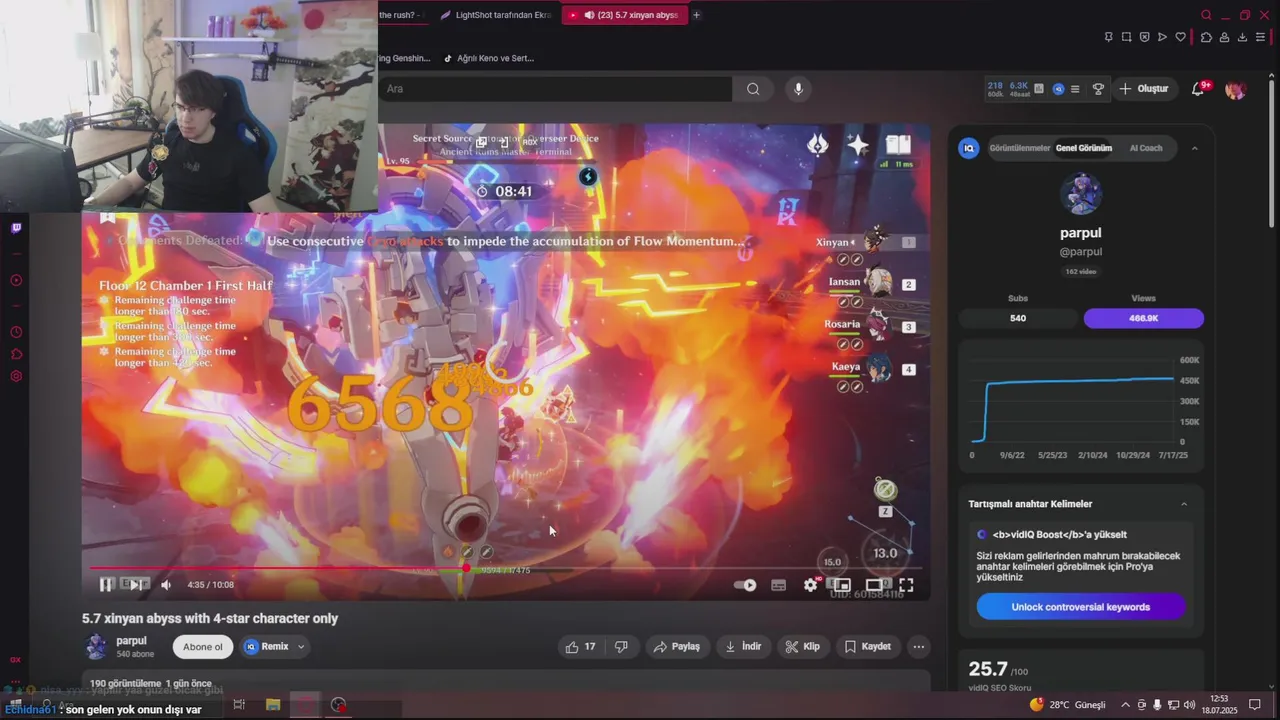Click the Paylaş share button
The image size is (1280, 720).
pos(676,647)
